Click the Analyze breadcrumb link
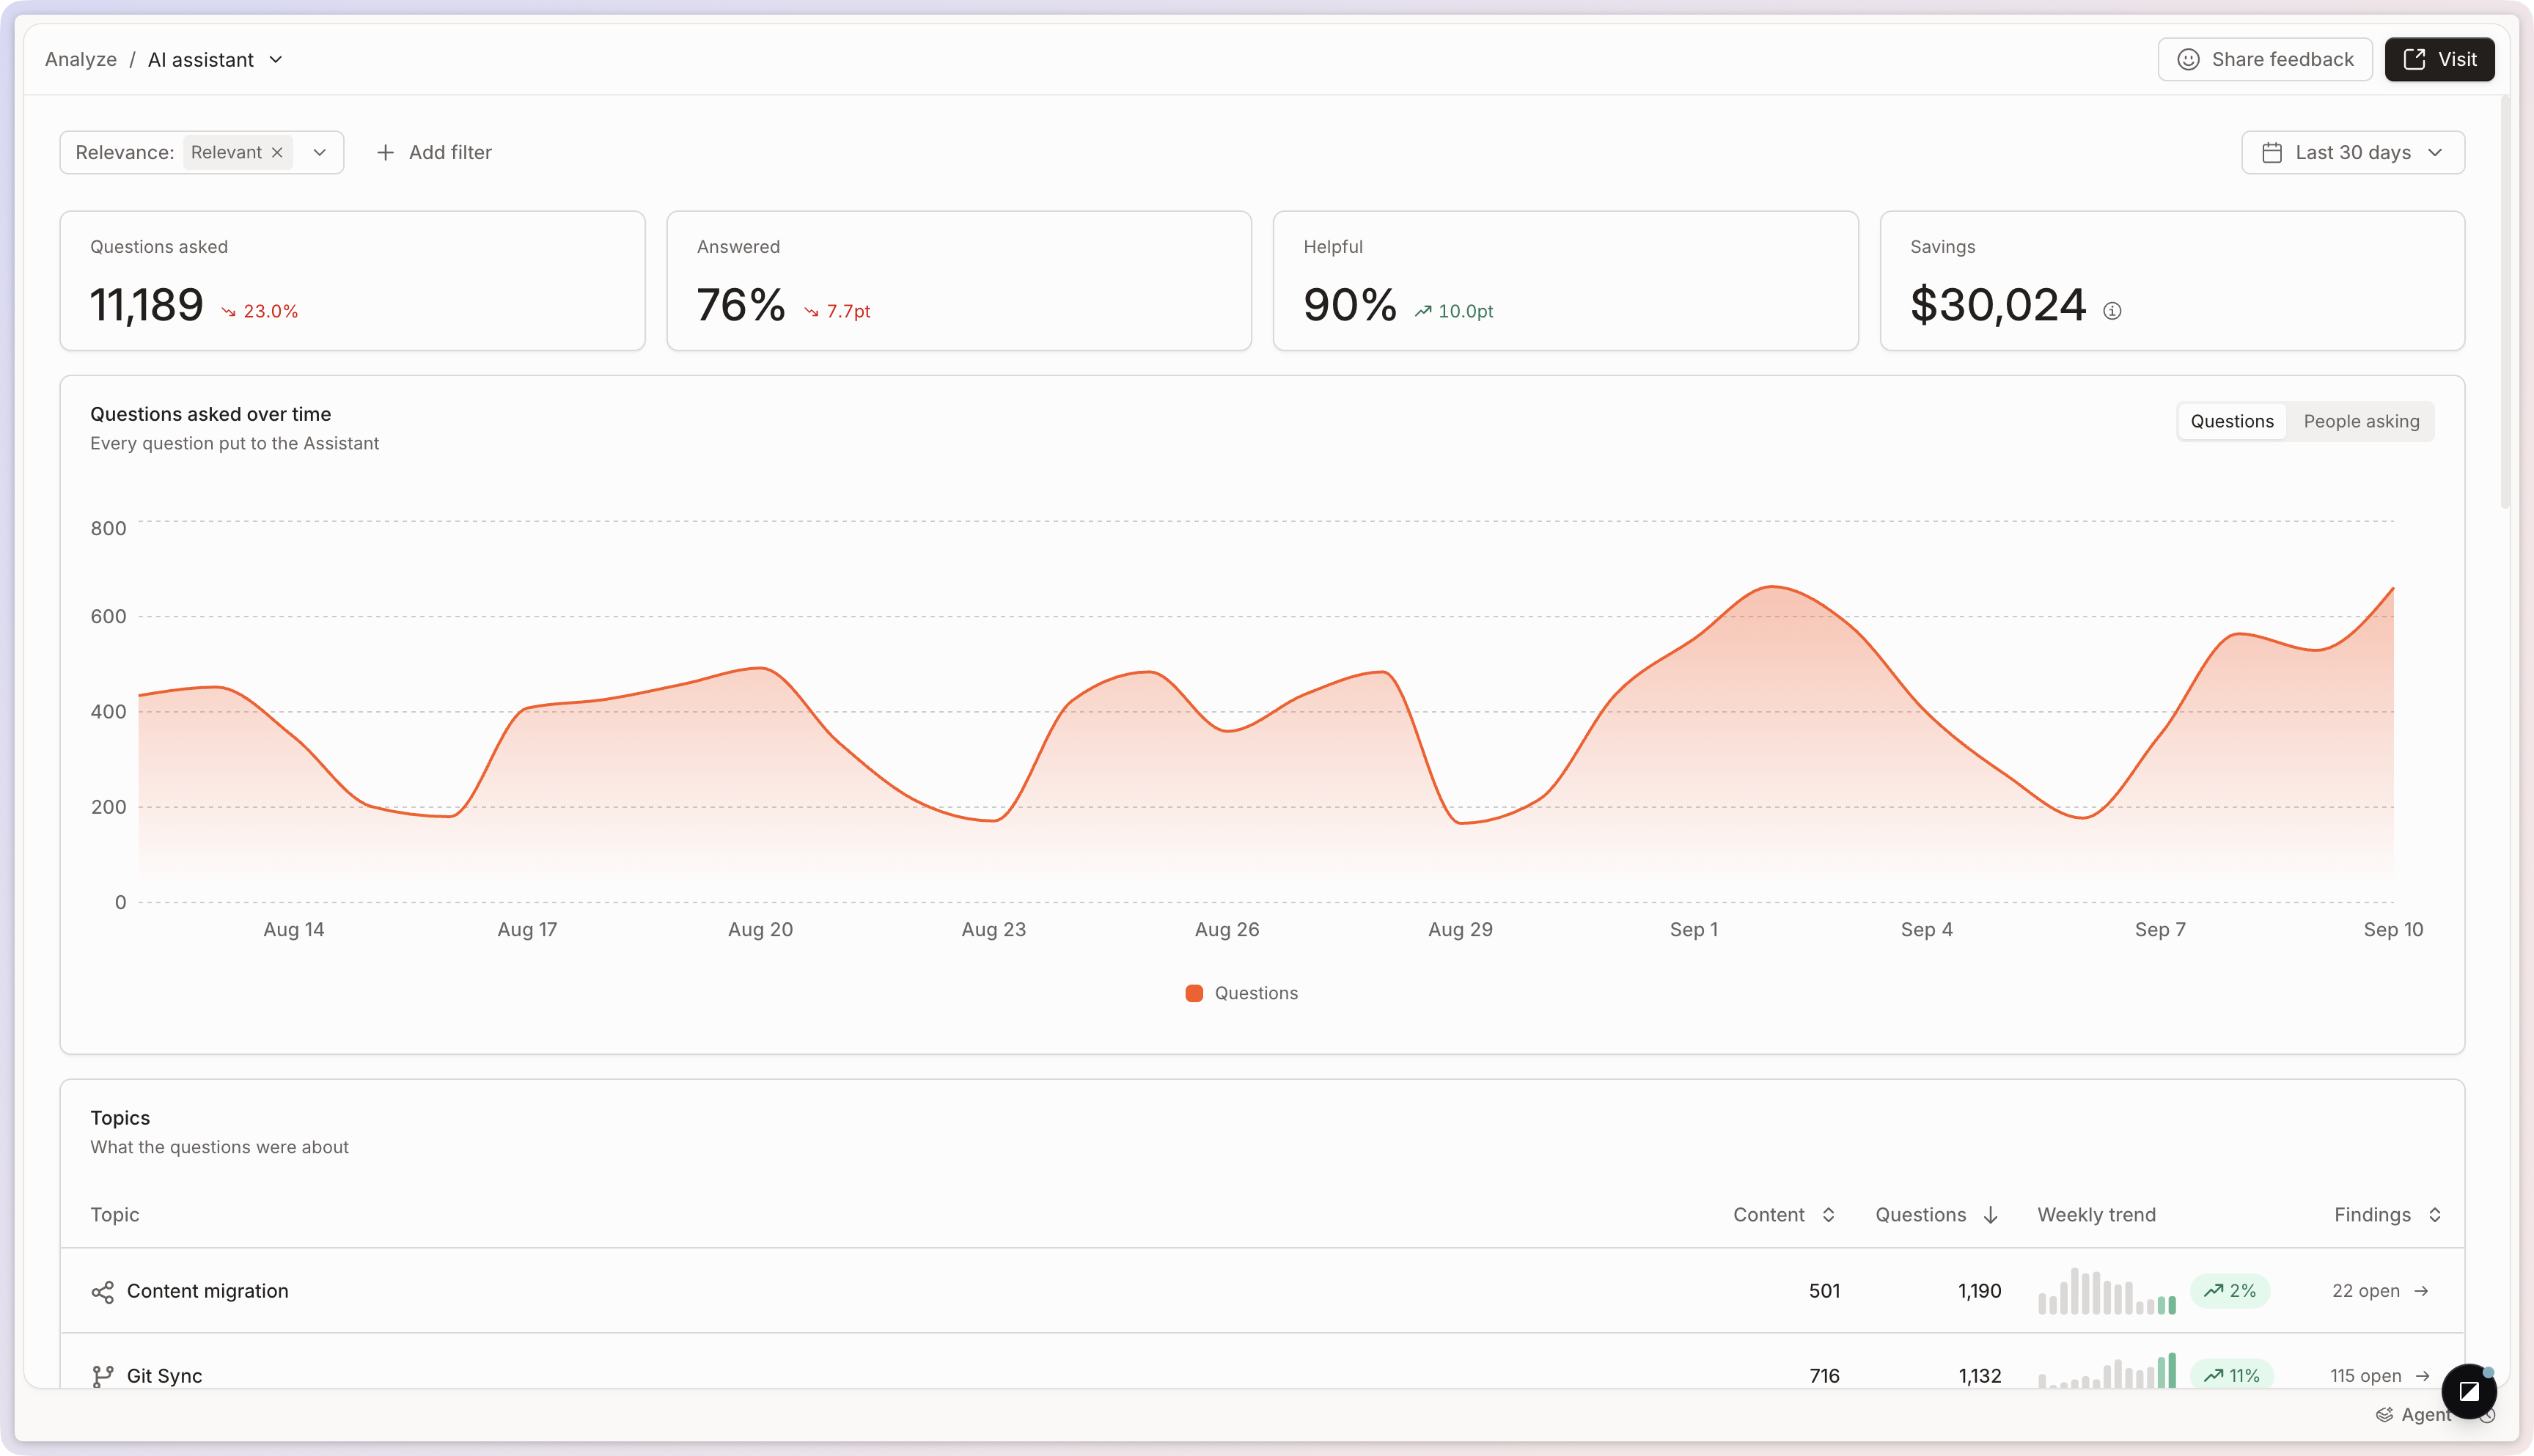 pyautogui.click(x=80, y=60)
